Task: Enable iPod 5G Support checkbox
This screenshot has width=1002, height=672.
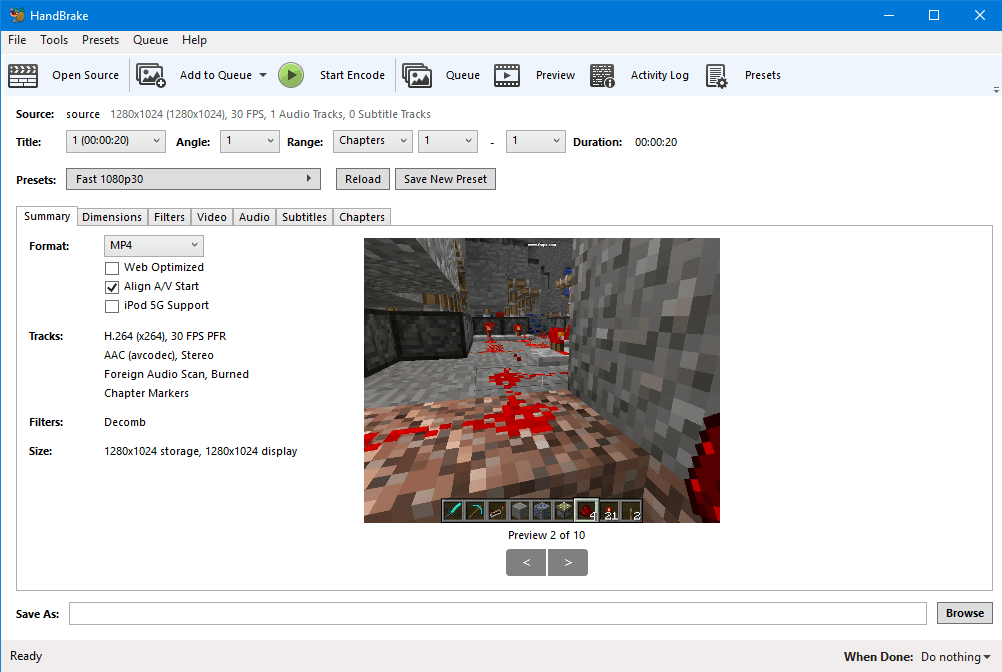Action: pos(112,306)
